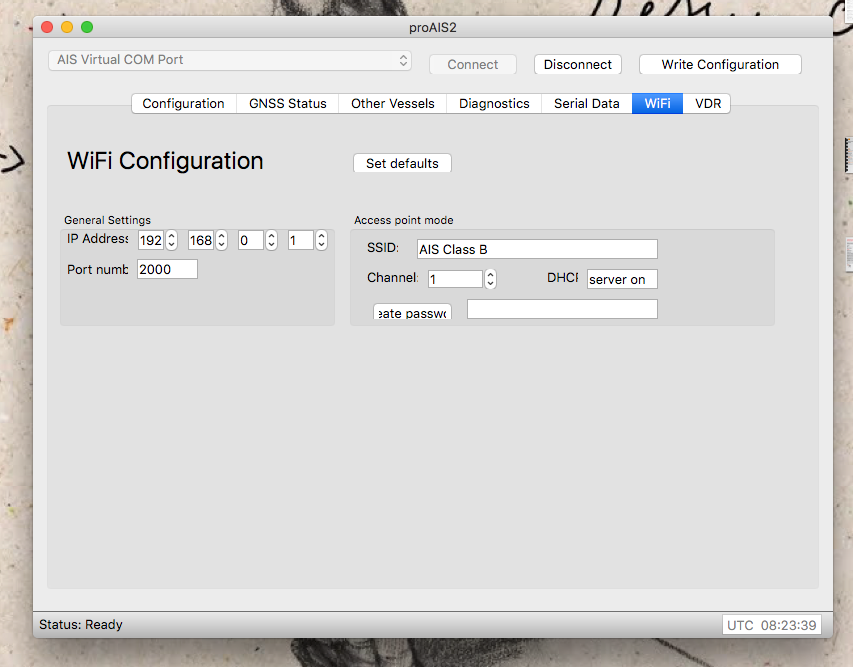Go to the Diagnostics tab
The image size is (853, 667).
pos(494,103)
